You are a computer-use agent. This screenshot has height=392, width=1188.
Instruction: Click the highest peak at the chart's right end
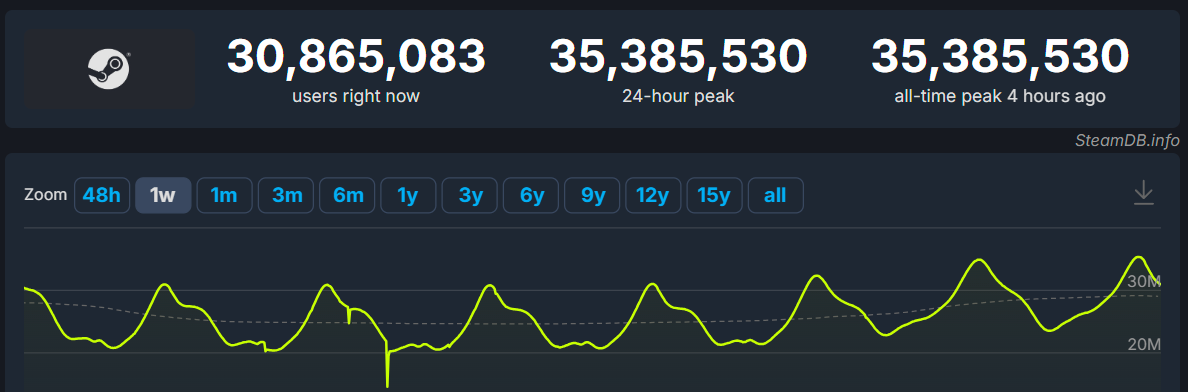[1137, 259]
